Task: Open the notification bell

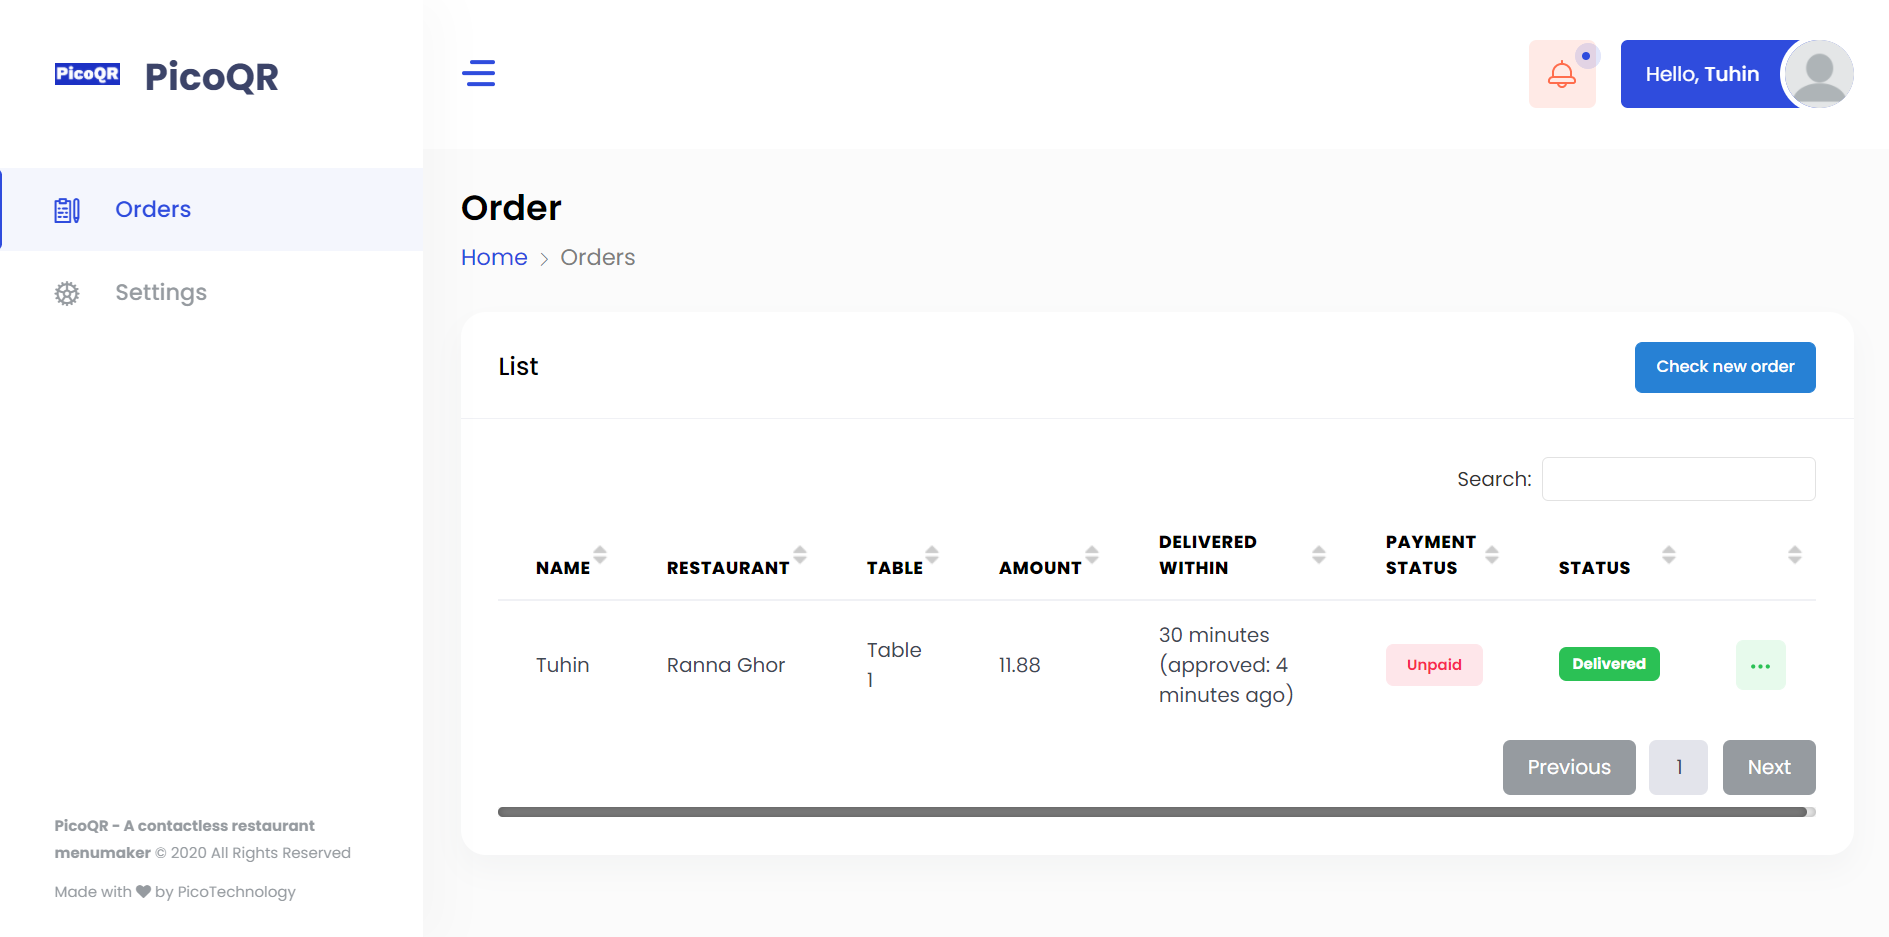Action: pos(1561,74)
